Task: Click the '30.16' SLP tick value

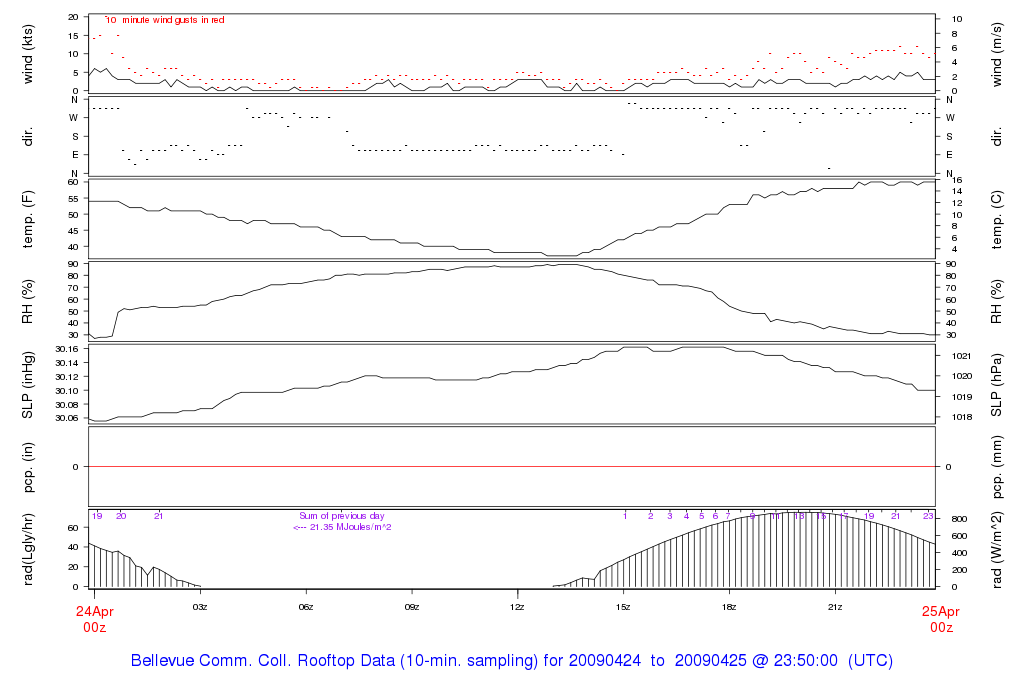Action: (67, 349)
